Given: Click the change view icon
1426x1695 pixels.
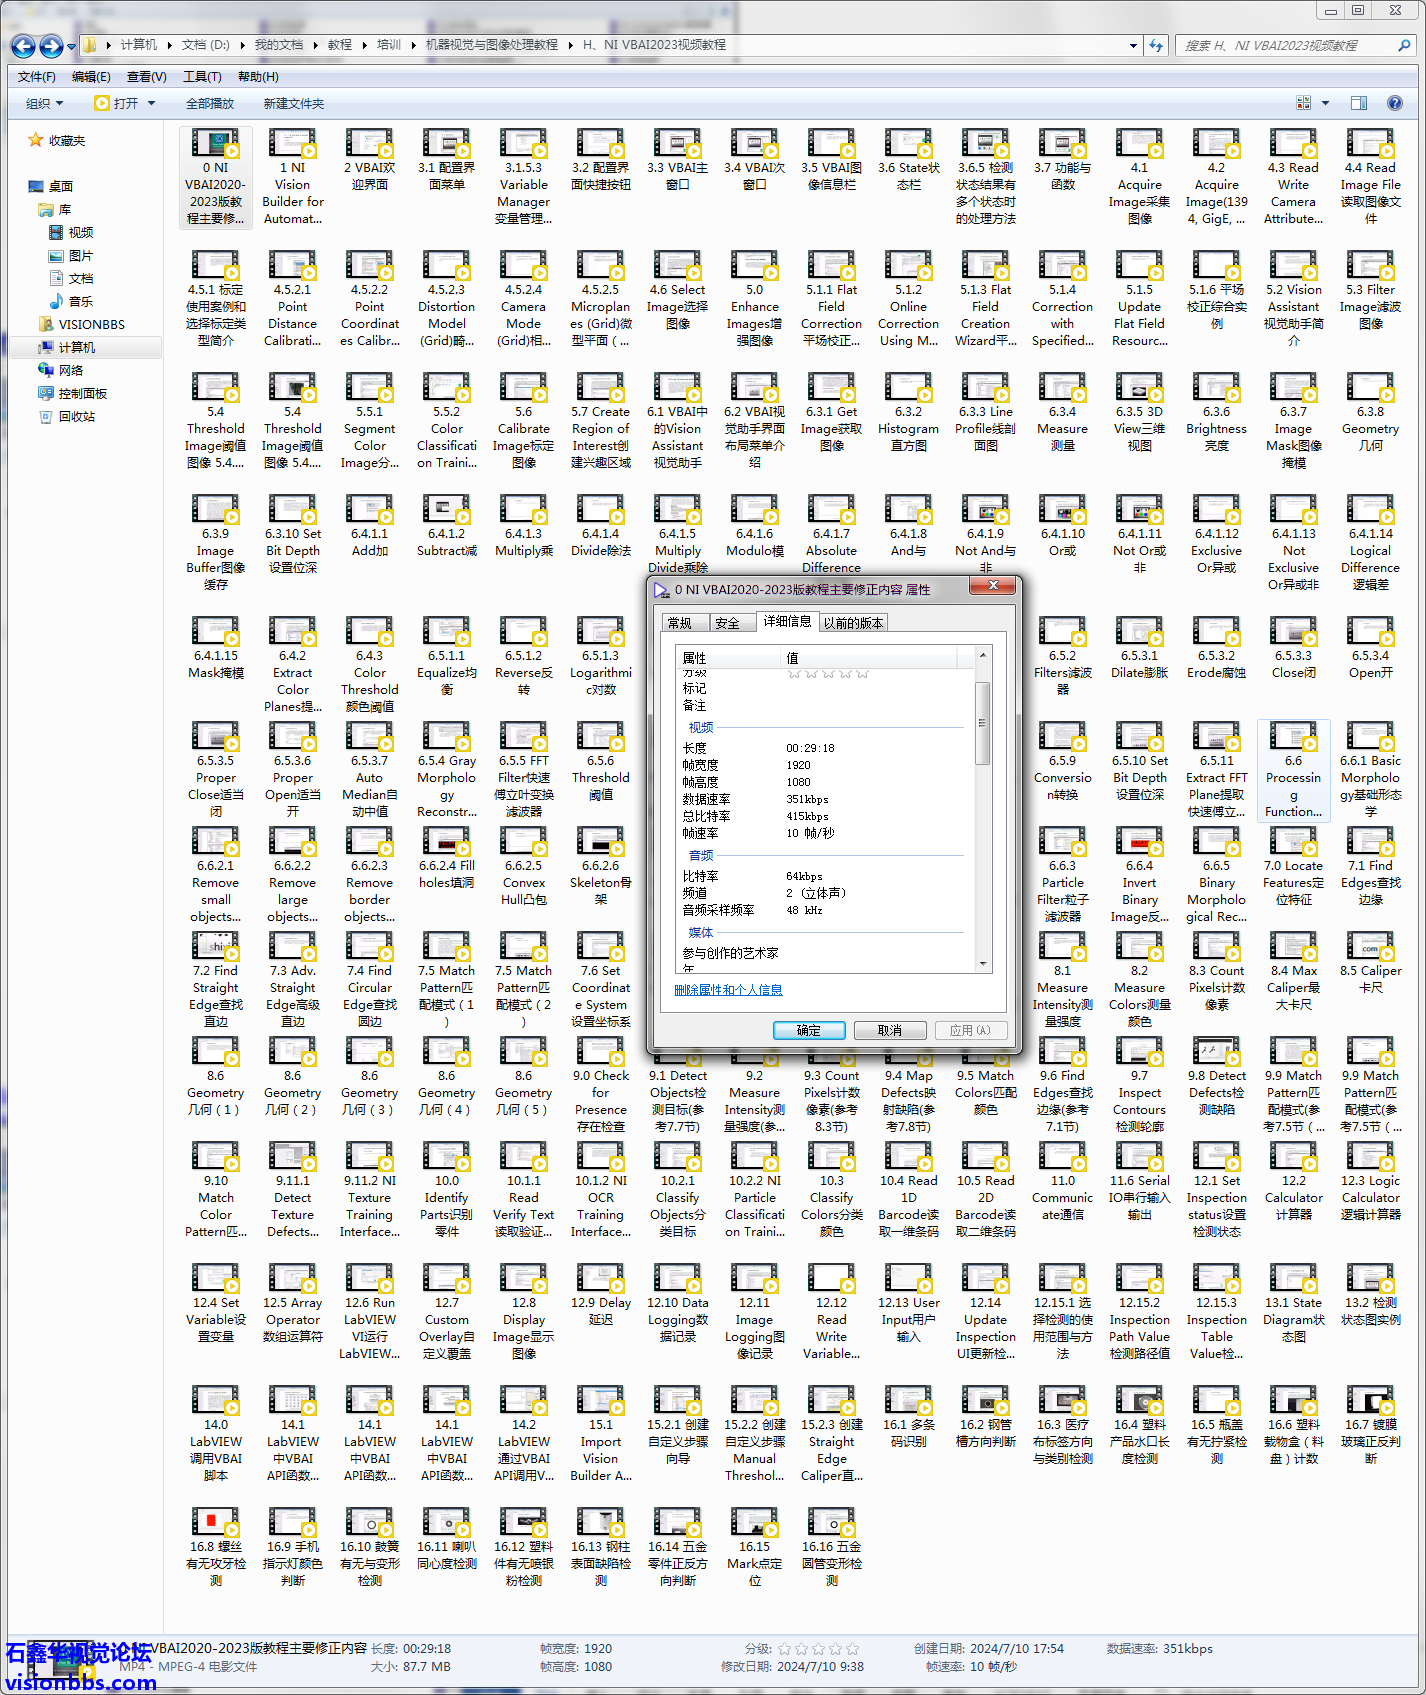Looking at the screenshot, I should pyautogui.click(x=1303, y=103).
